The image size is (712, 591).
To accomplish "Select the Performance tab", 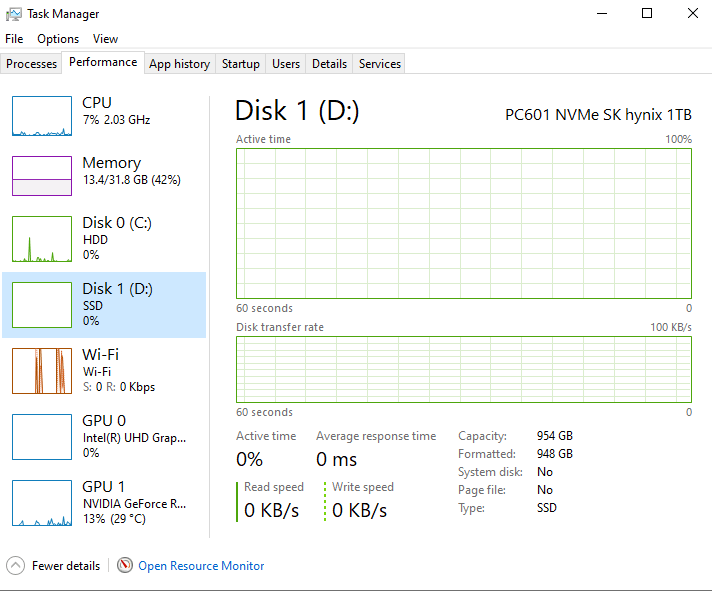I will pyautogui.click(x=103, y=62).
